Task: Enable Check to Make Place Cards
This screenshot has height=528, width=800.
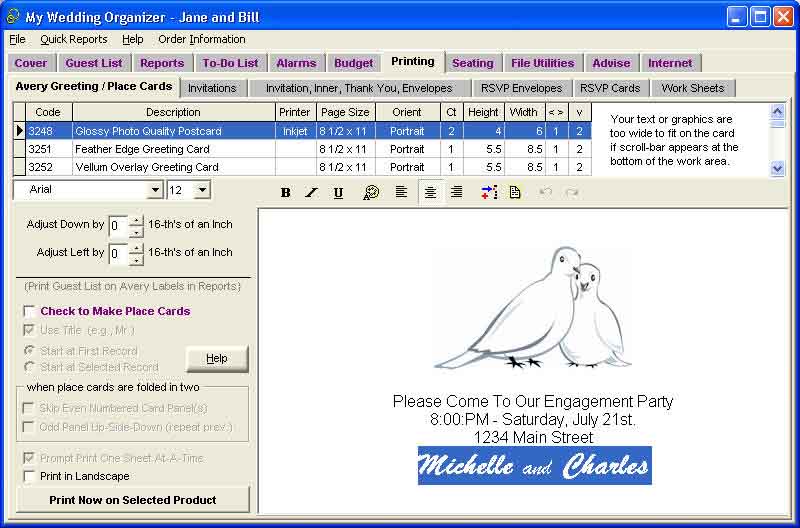Action: click(29, 311)
